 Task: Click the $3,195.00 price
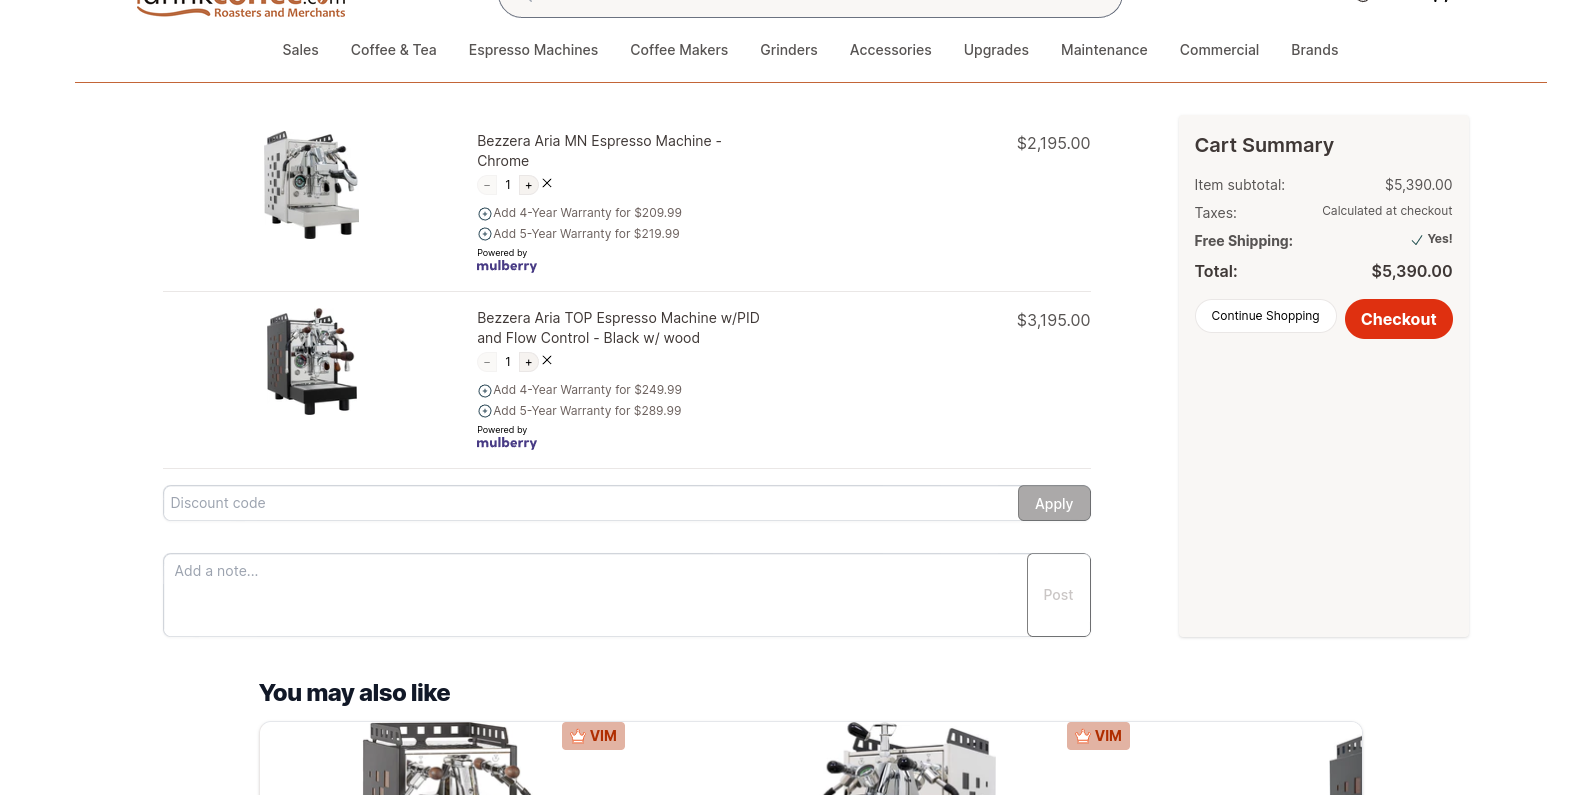point(1053,320)
